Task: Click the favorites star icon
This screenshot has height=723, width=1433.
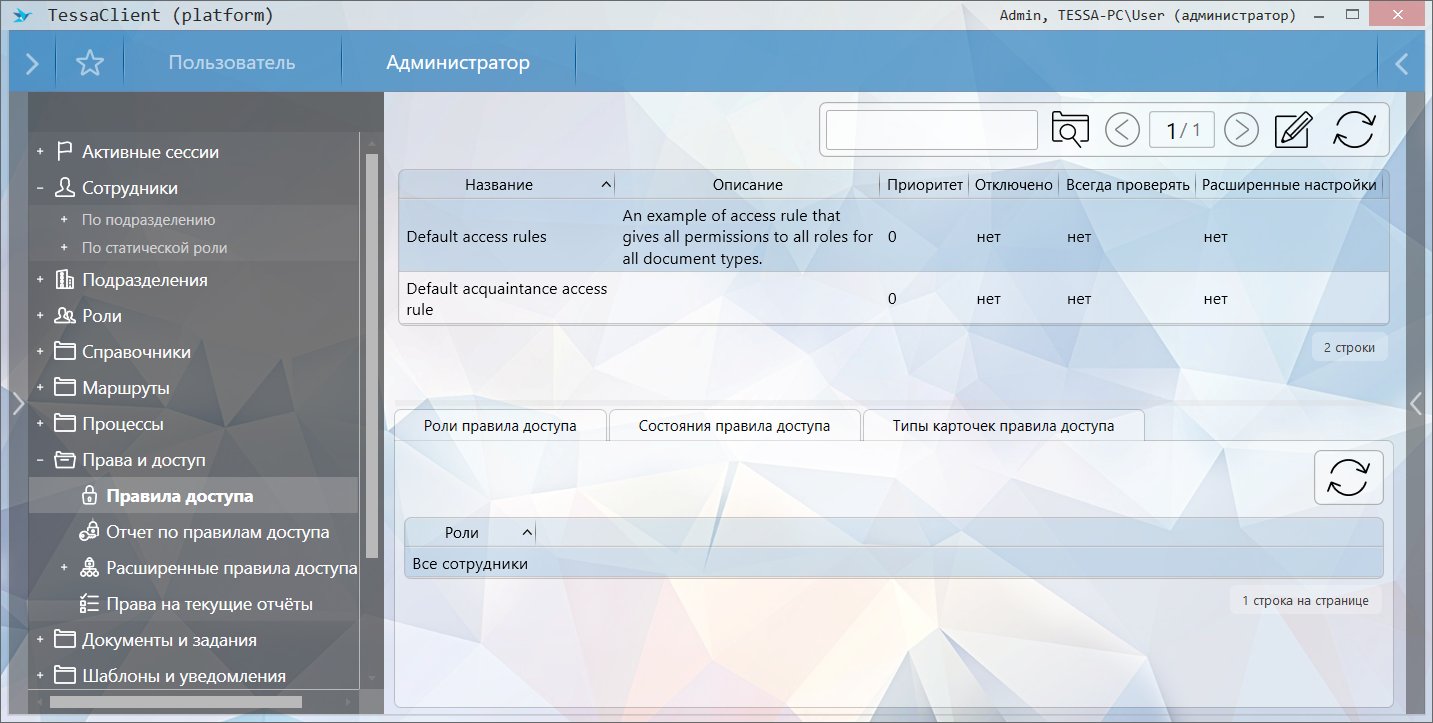Action: tap(90, 64)
